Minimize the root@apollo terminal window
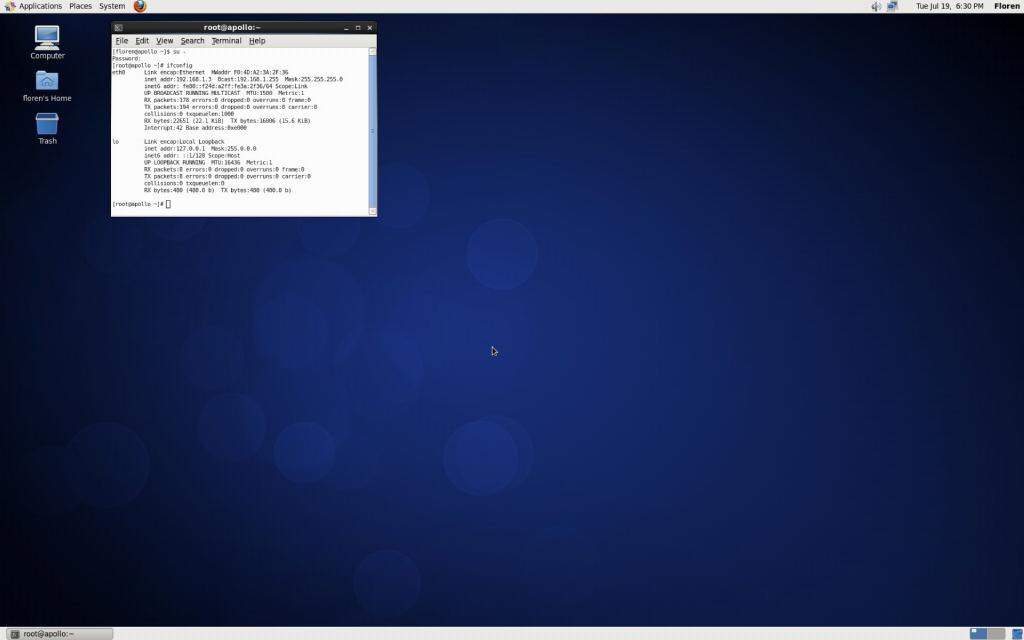 tap(346, 27)
